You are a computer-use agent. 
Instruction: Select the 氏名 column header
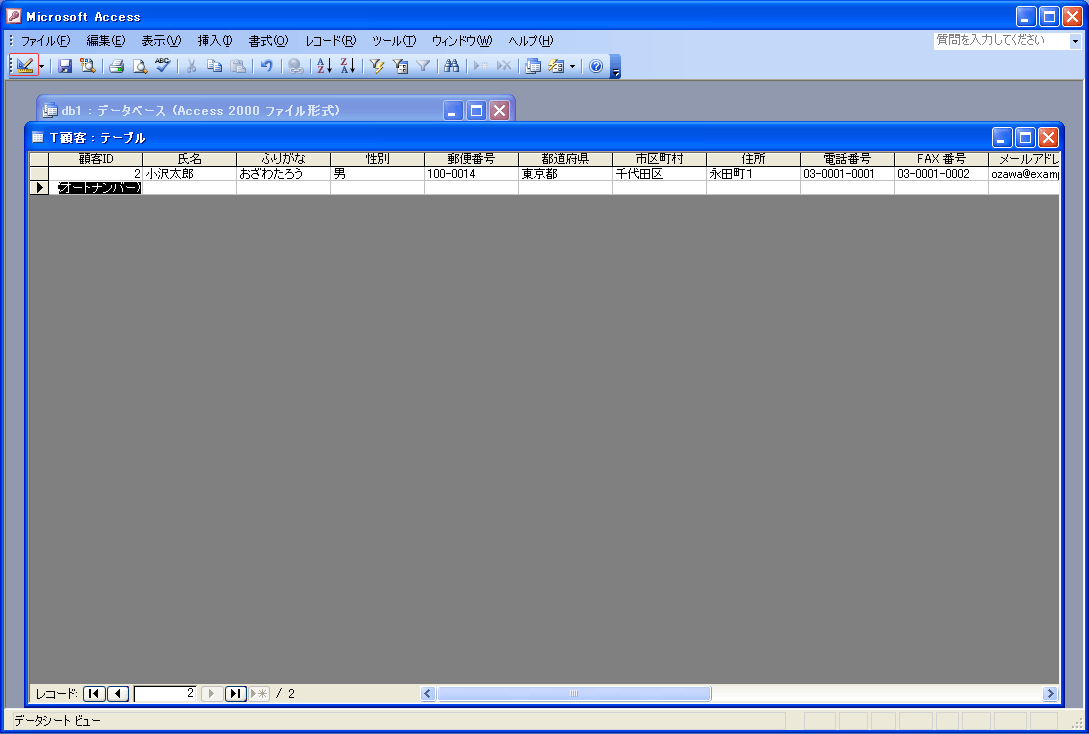[x=190, y=159]
